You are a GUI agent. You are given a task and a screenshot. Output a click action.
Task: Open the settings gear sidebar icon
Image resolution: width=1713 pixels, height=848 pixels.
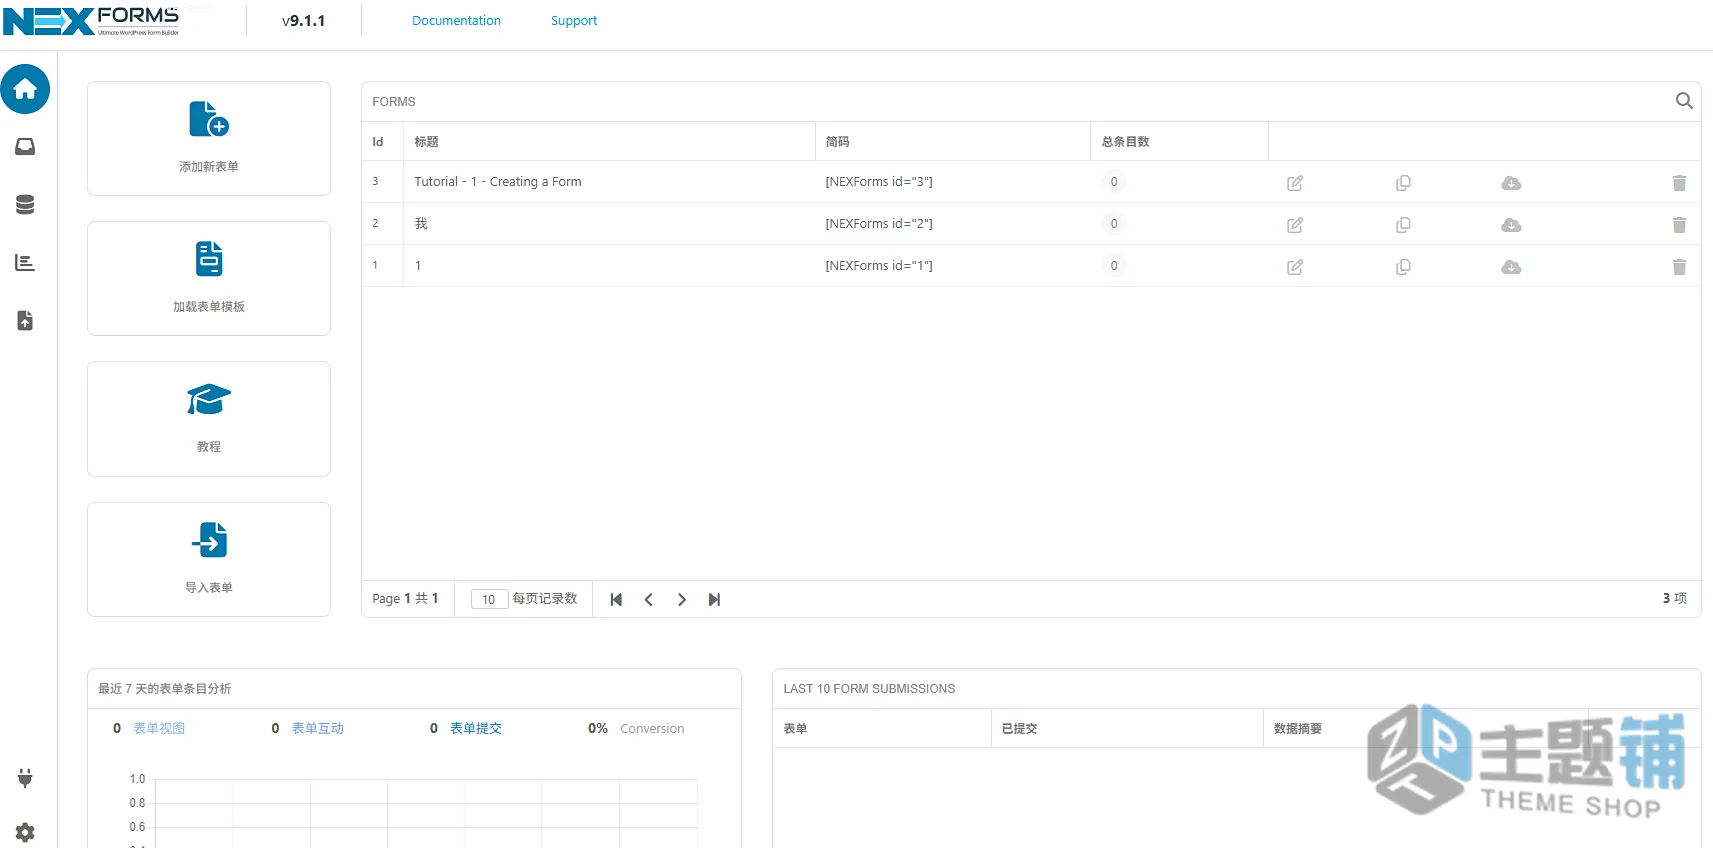[x=25, y=832]
